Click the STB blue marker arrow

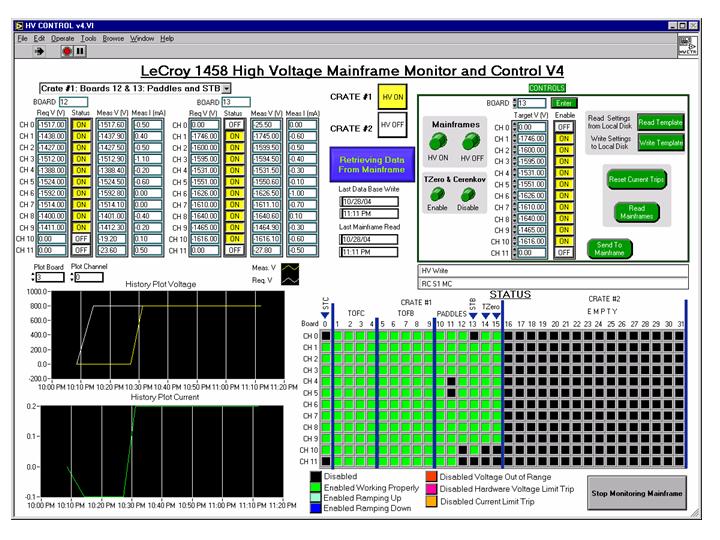473,315
